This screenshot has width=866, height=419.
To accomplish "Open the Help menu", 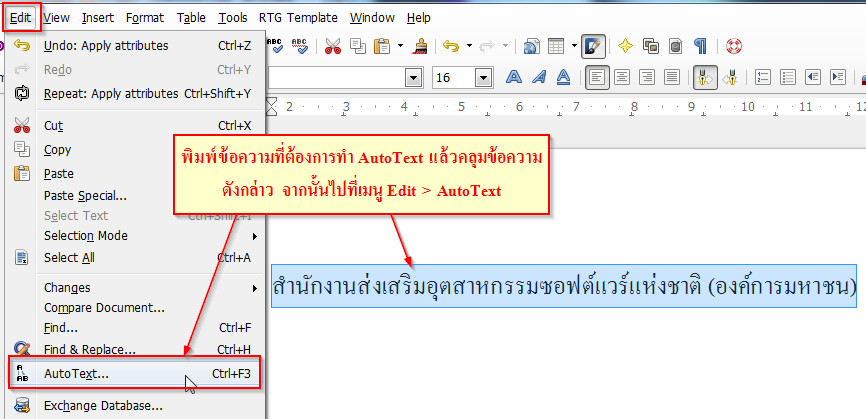I will [418, 18].
